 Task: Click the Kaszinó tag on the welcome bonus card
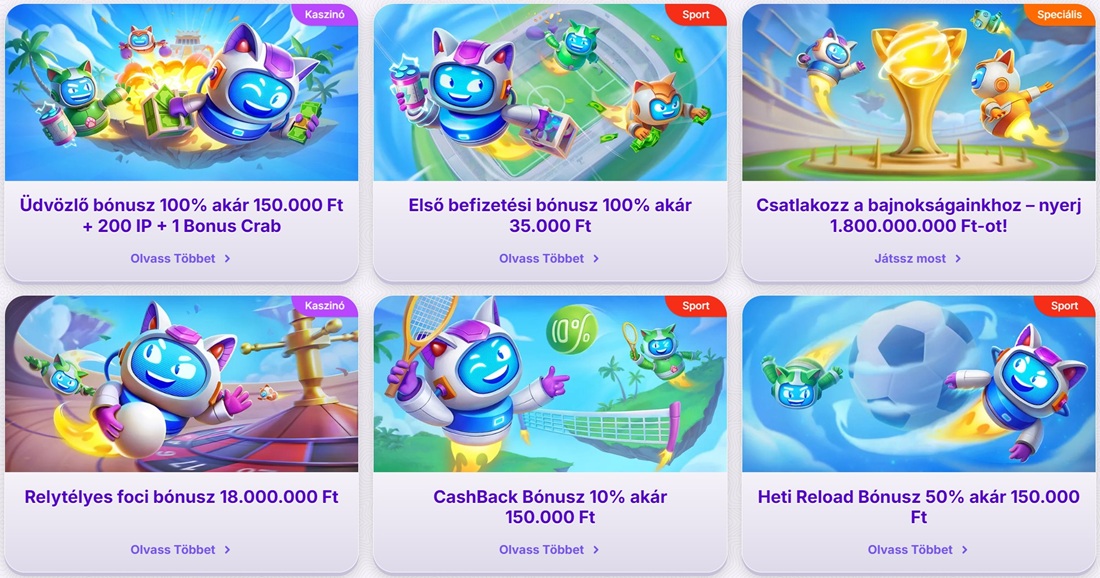click(325, 14)
